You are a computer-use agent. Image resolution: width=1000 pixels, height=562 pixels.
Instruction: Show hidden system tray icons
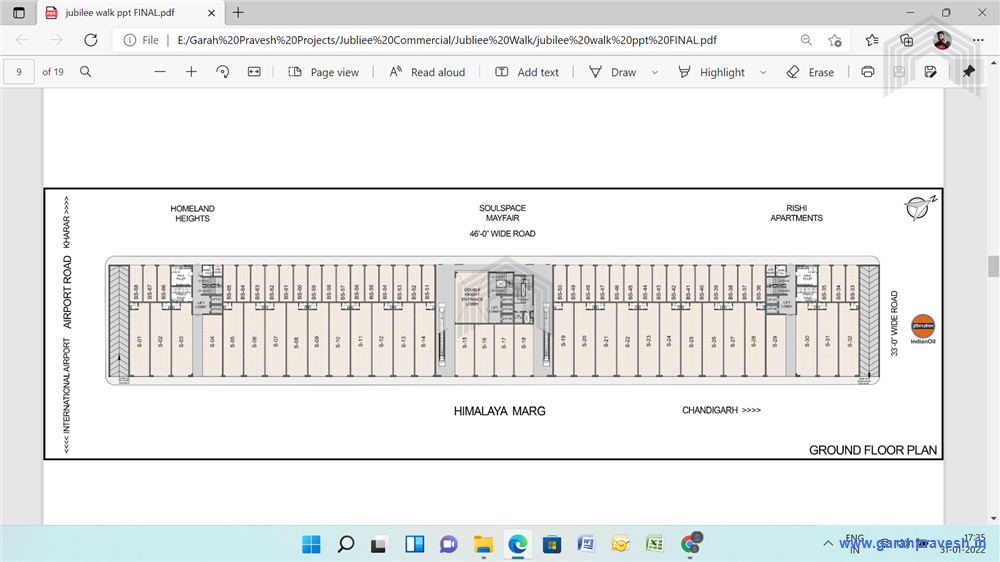point(827,543)
